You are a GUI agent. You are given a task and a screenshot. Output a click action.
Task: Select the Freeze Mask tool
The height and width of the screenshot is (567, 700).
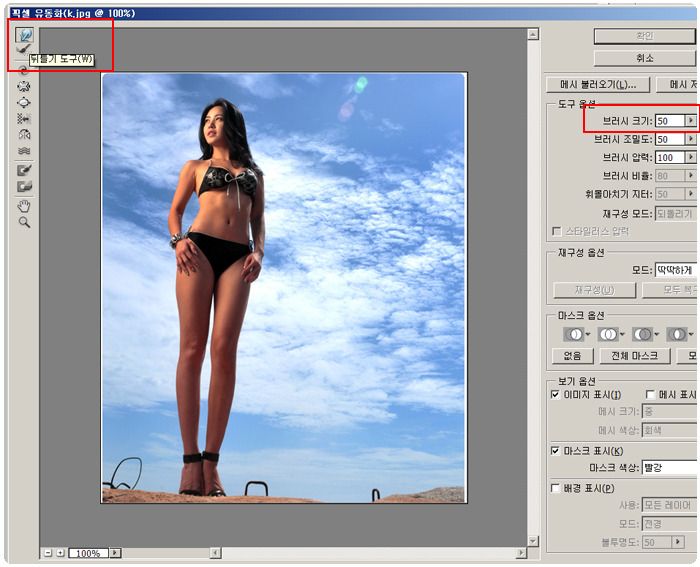(24, 171)
